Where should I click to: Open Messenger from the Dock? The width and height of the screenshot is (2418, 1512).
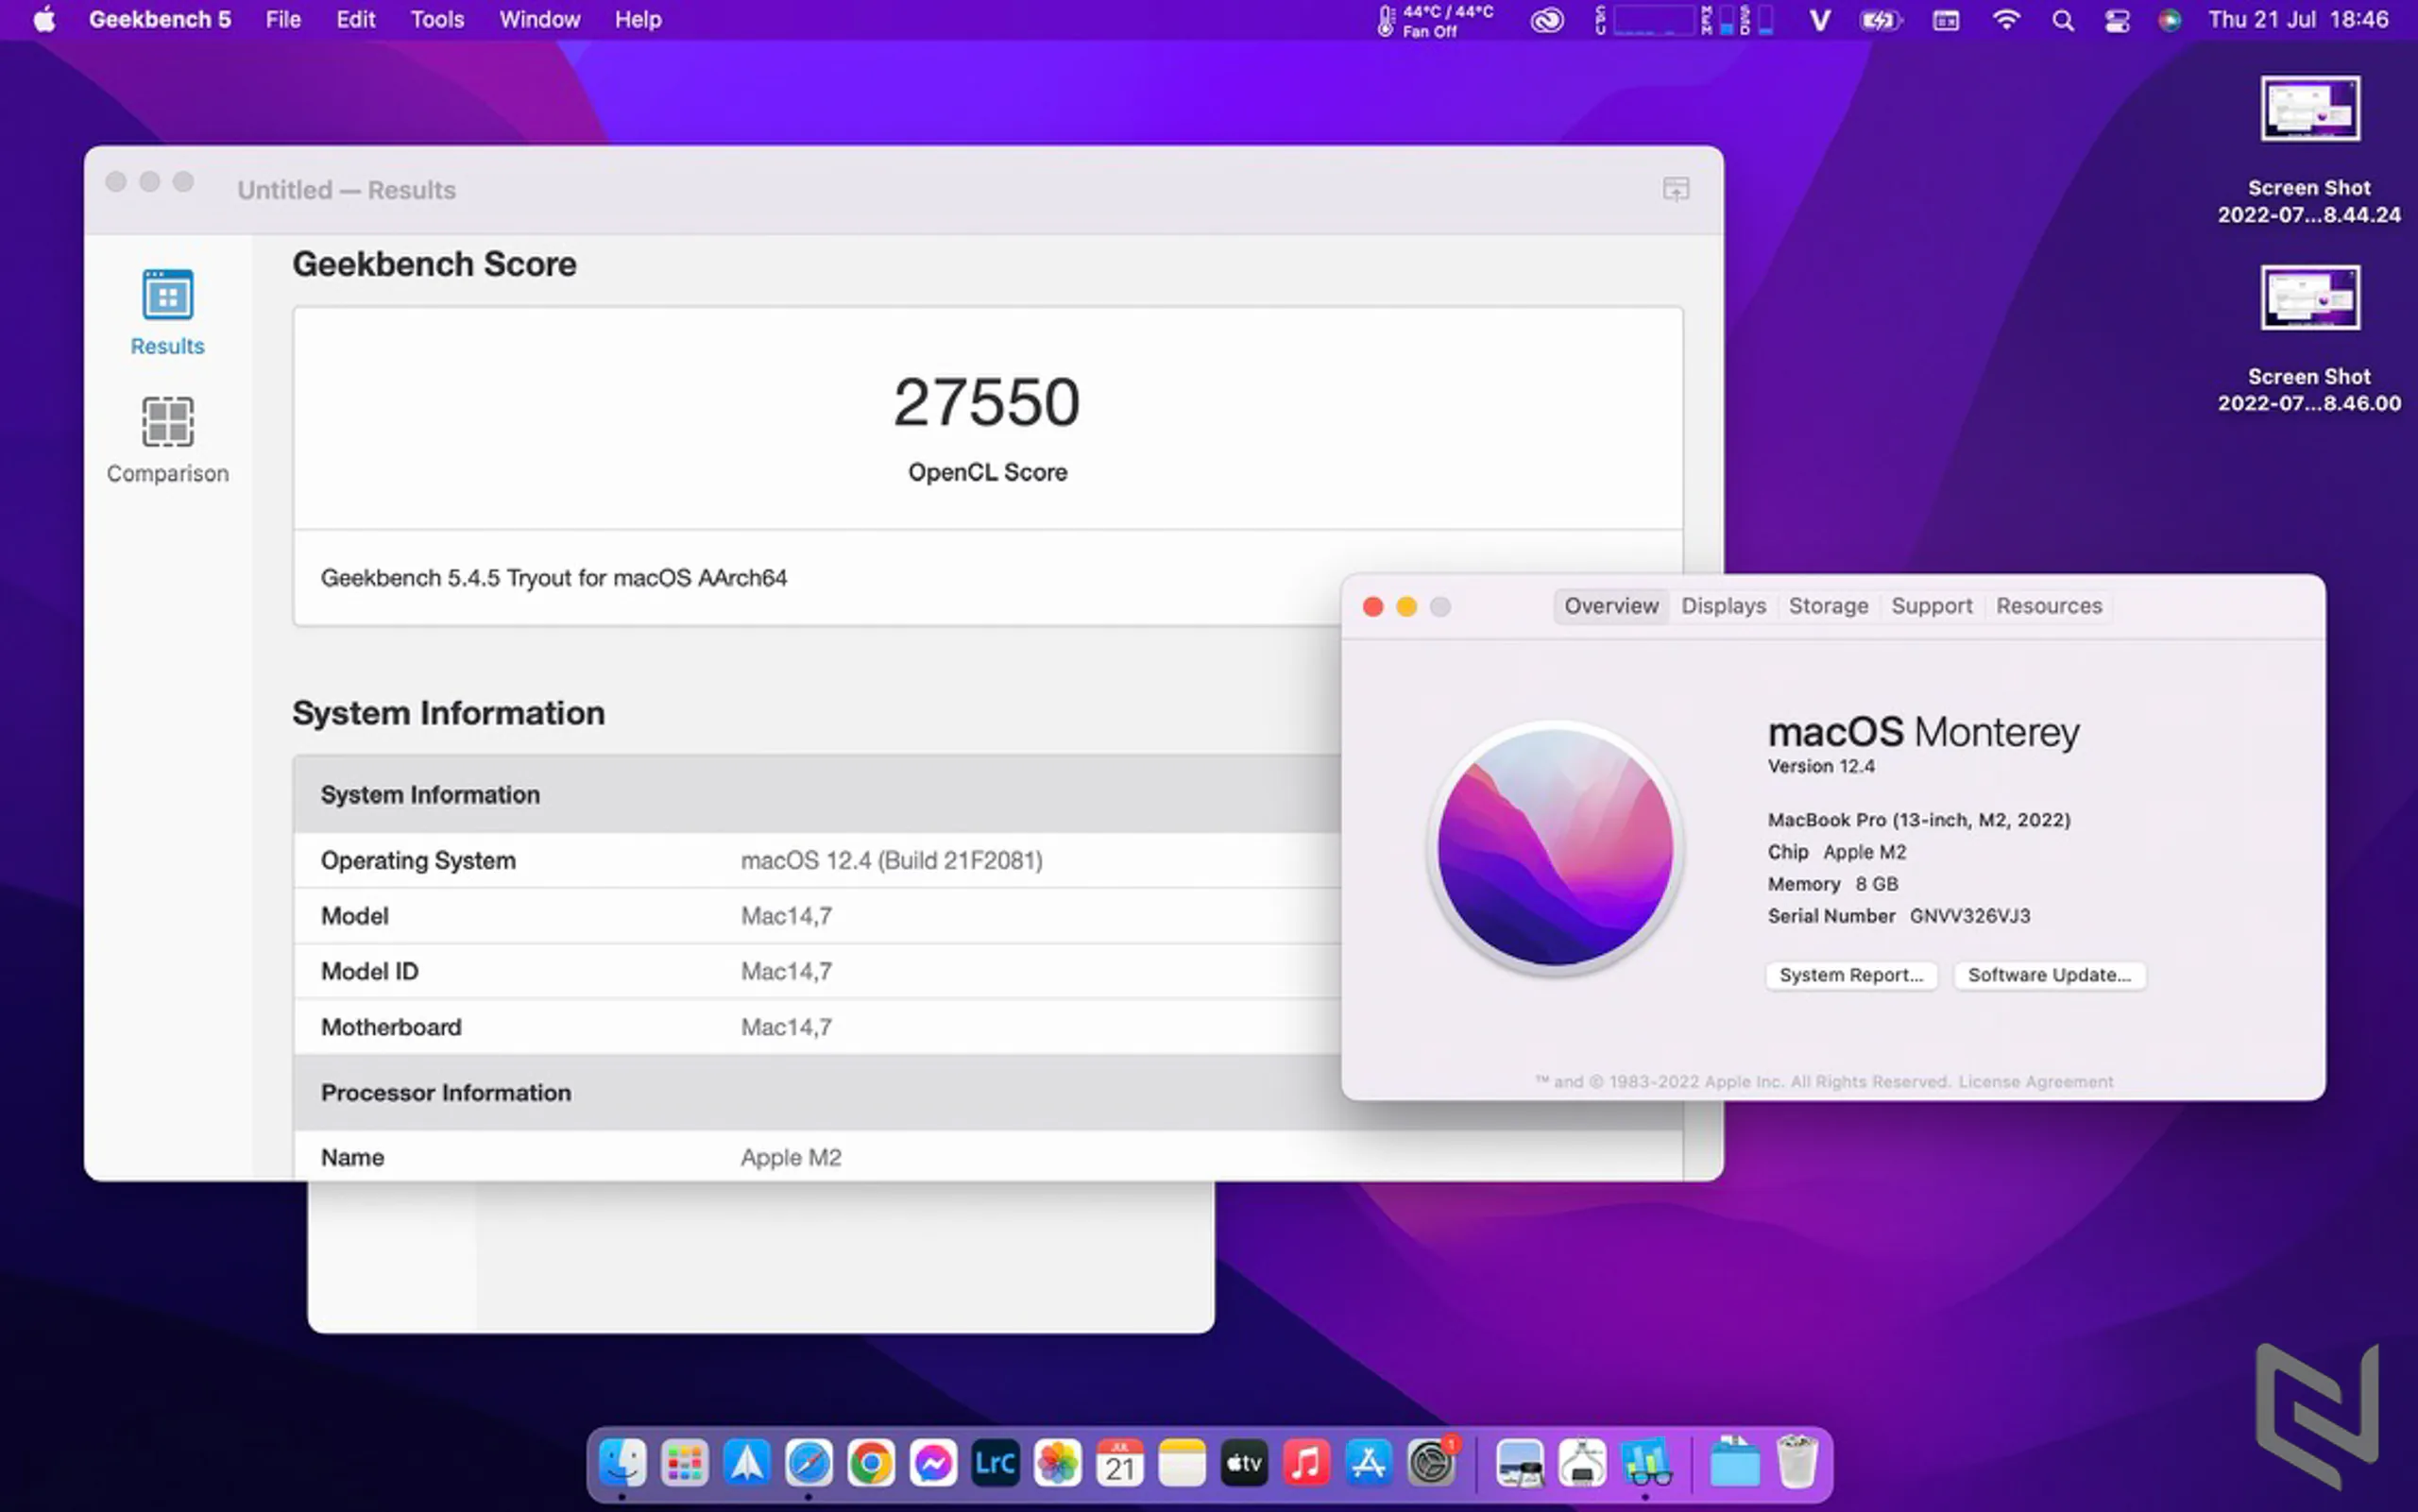pyautogui.click(x=933, y=1464)
